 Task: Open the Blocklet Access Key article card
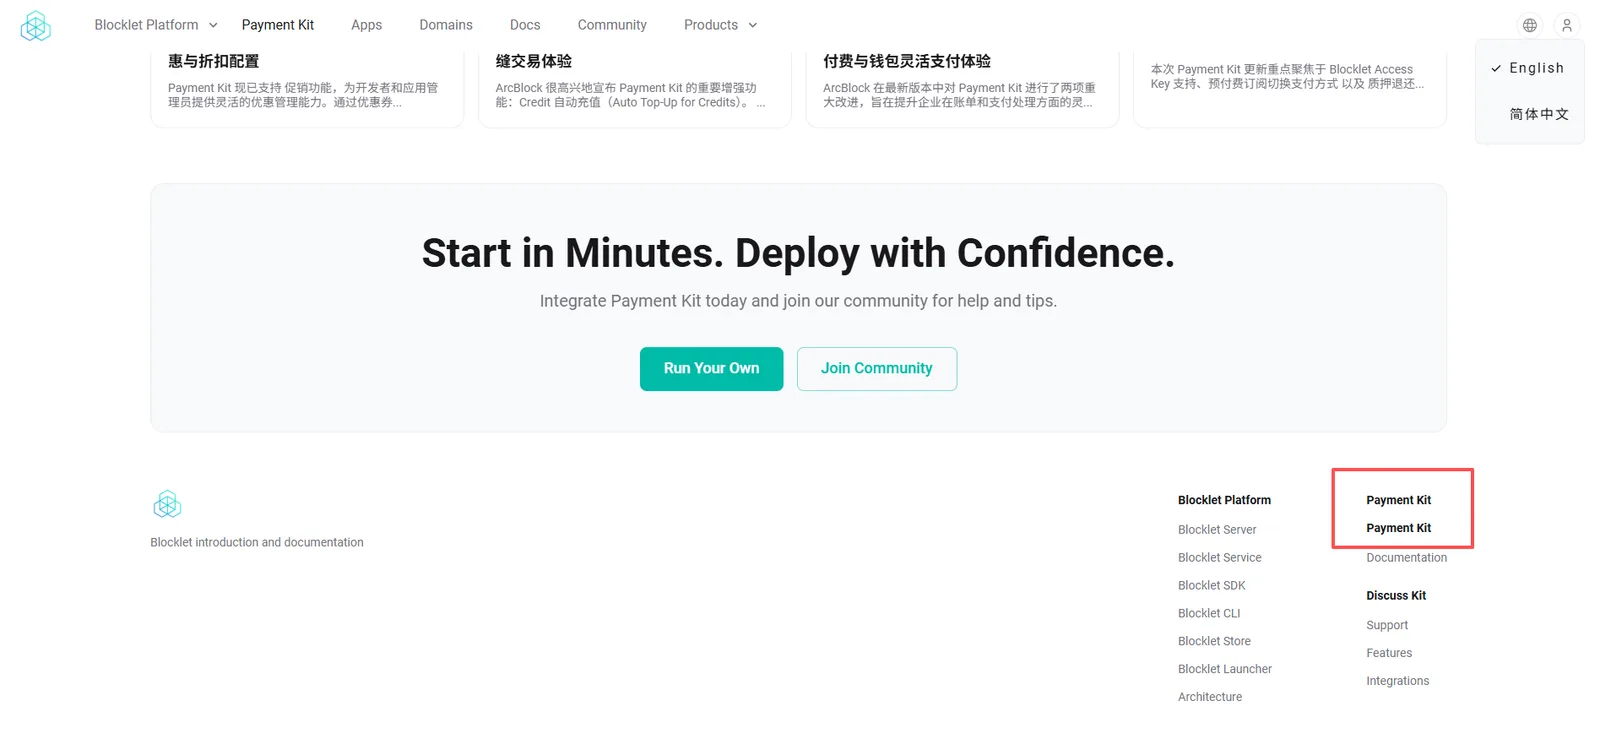(1290, 89)
